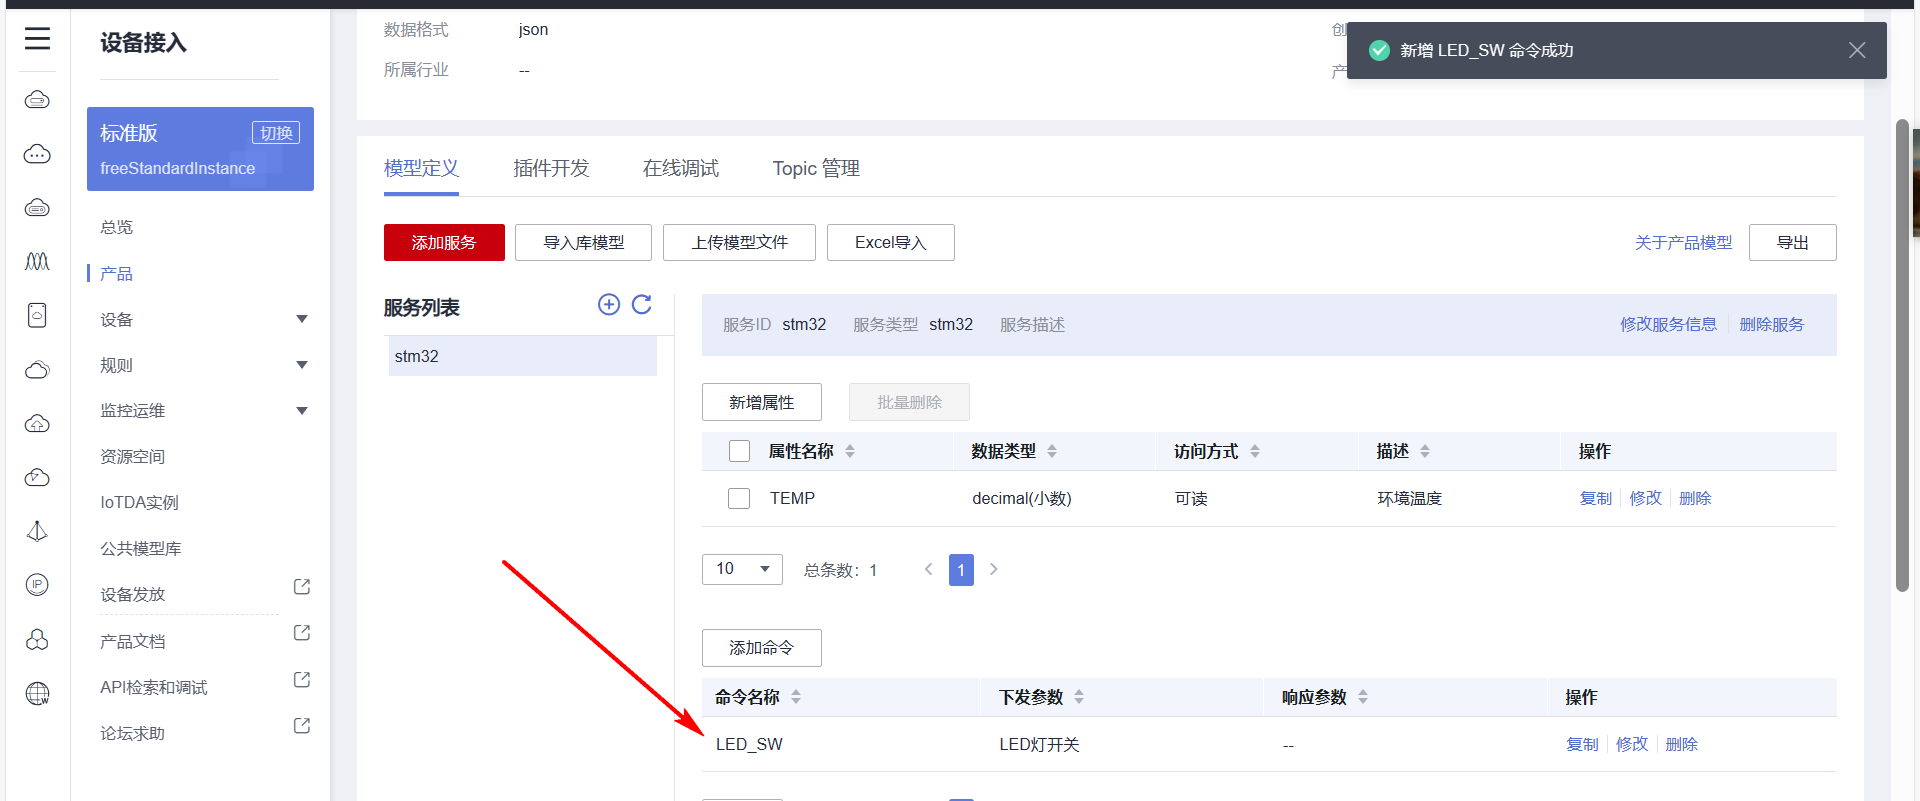Expand the 设备 menu
This screenshot has height=801, width=1920.
coord(302,319)
